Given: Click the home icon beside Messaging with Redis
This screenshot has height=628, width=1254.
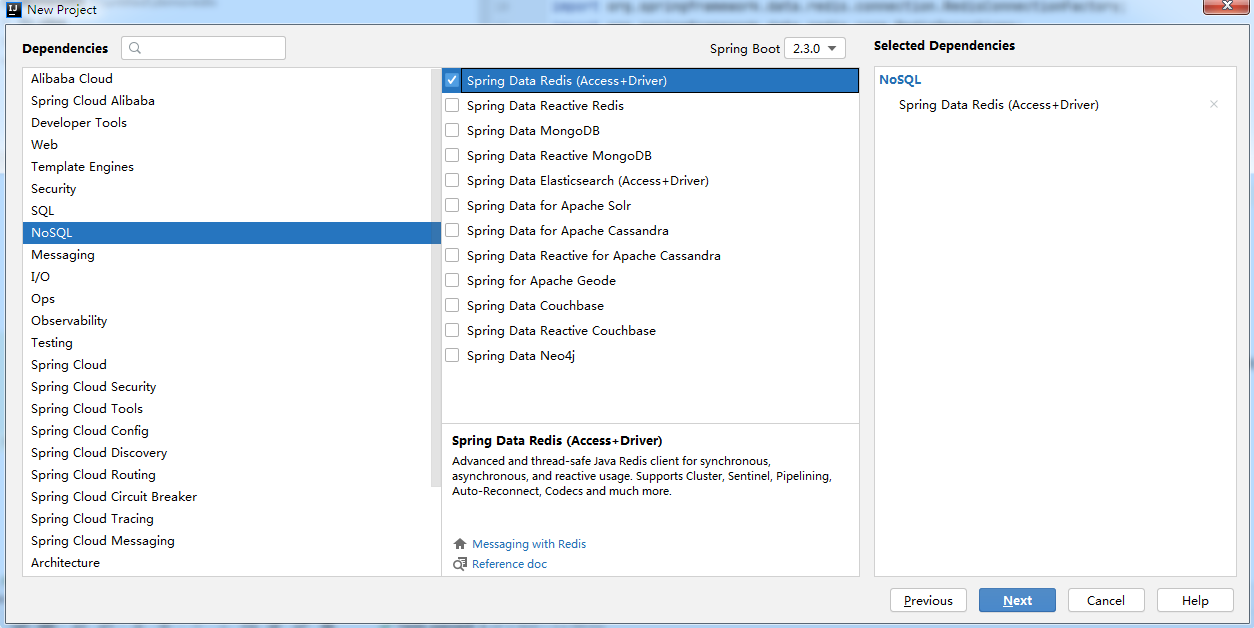Looking at the screenshot, I should [x=459, y=543].
